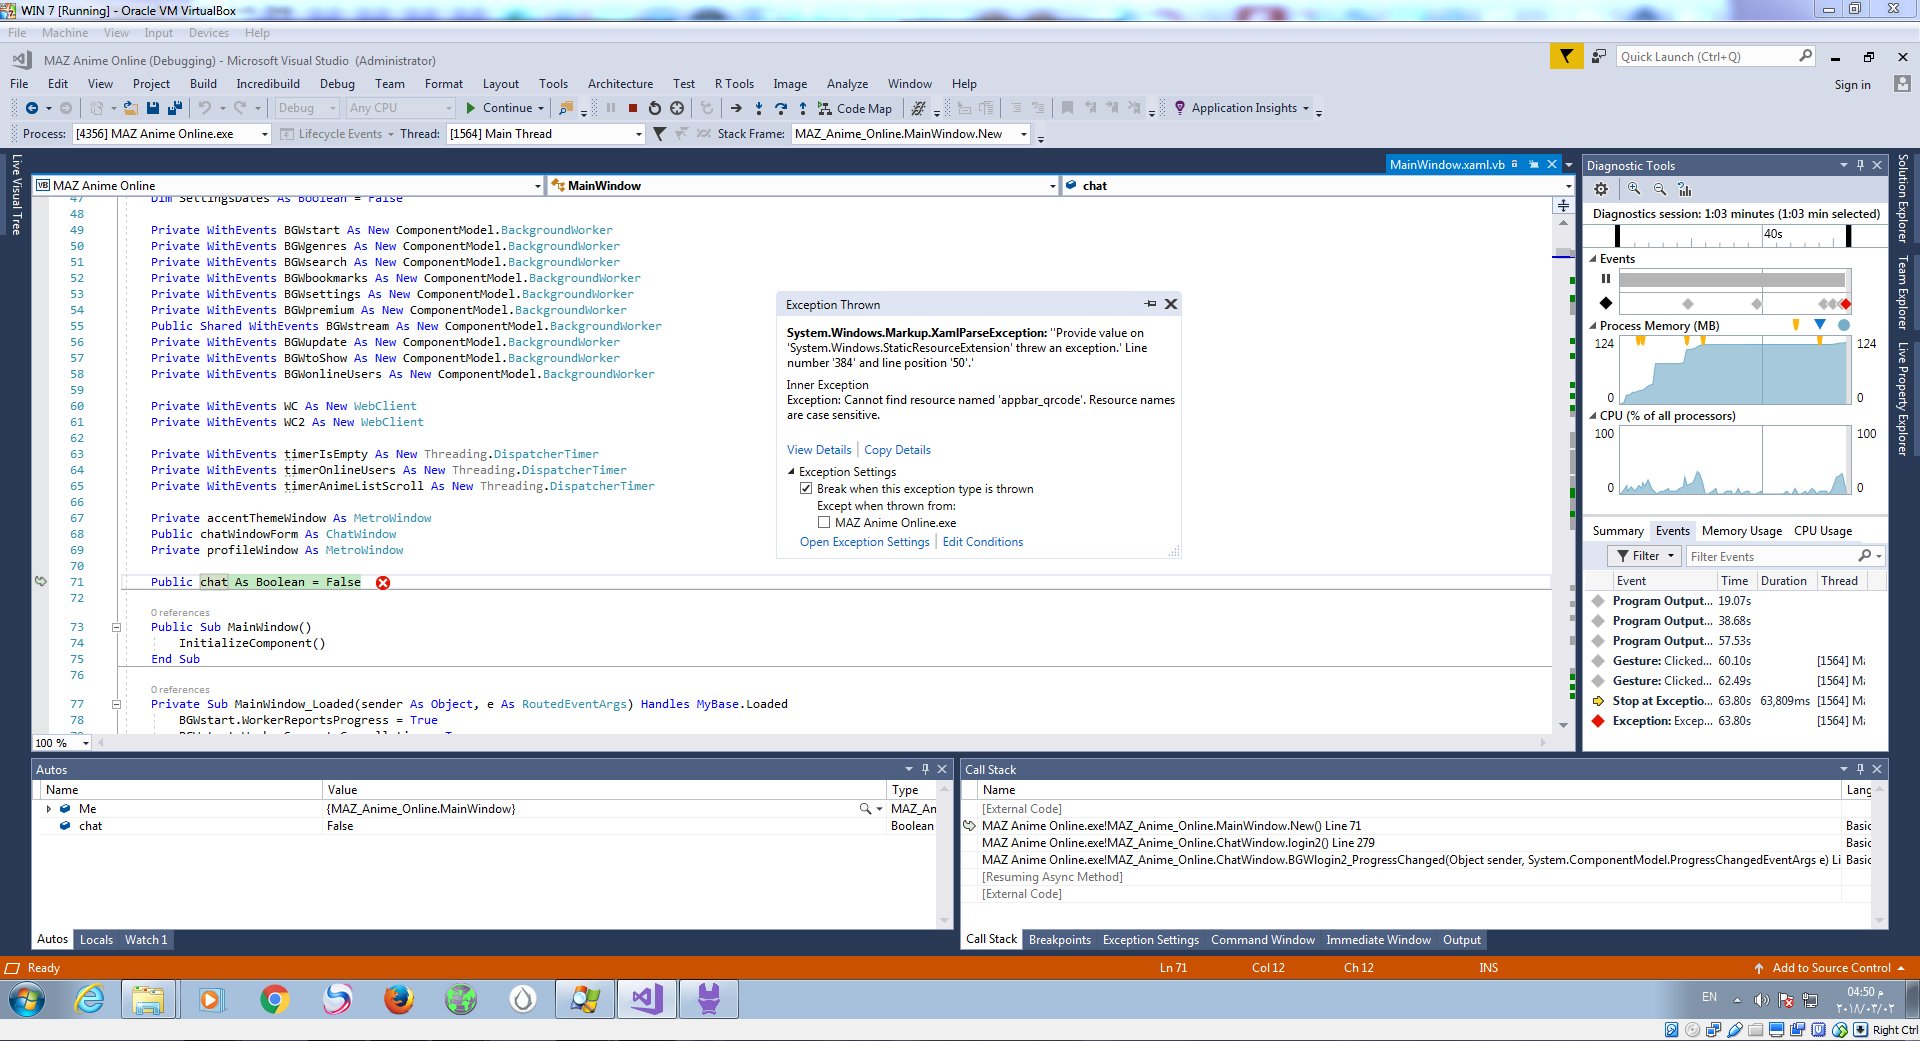Stop debugging with the red Stop button
This screenshot has width=1920, height=1041.
(x=633, y=108)
